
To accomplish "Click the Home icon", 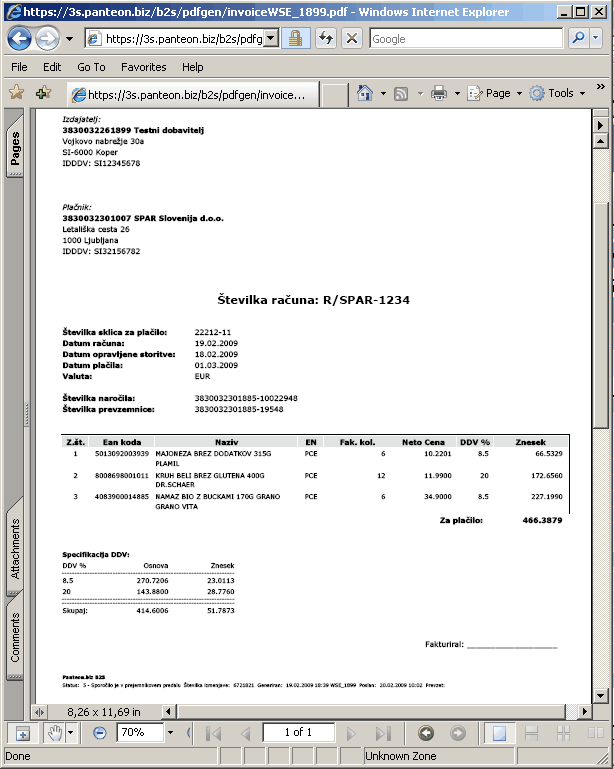I will (x=364, y=93).
